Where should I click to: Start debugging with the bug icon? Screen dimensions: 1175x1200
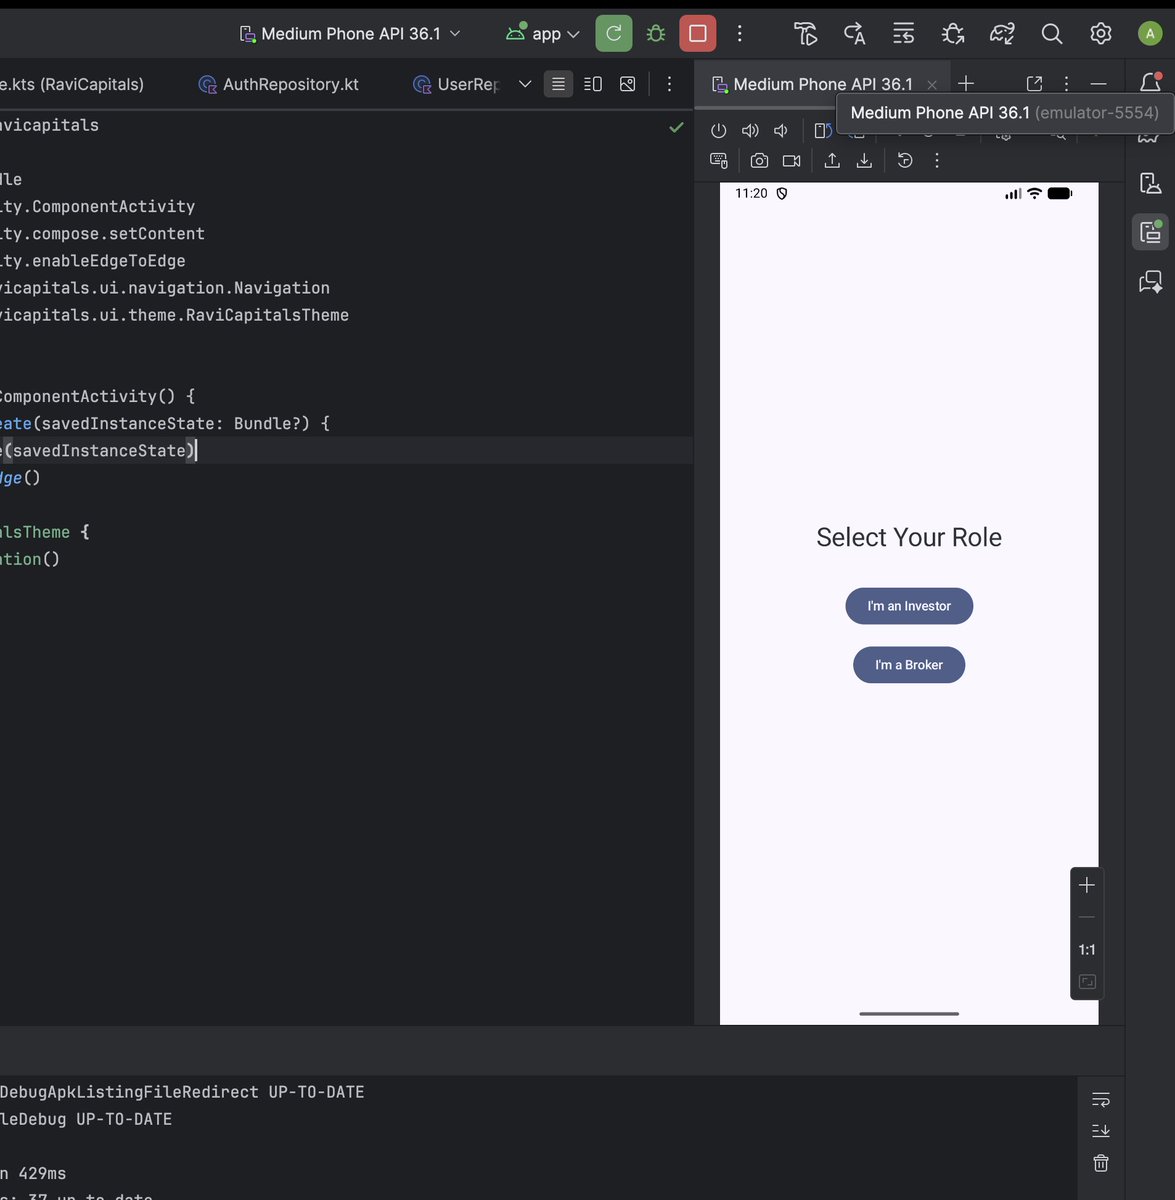pyautogui.click(x=656, y=33)
